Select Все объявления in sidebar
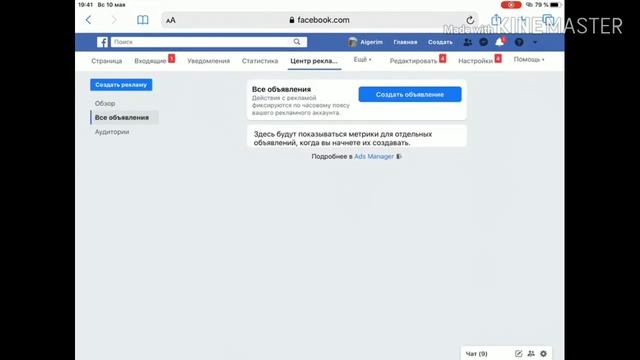 click(124, 118)
